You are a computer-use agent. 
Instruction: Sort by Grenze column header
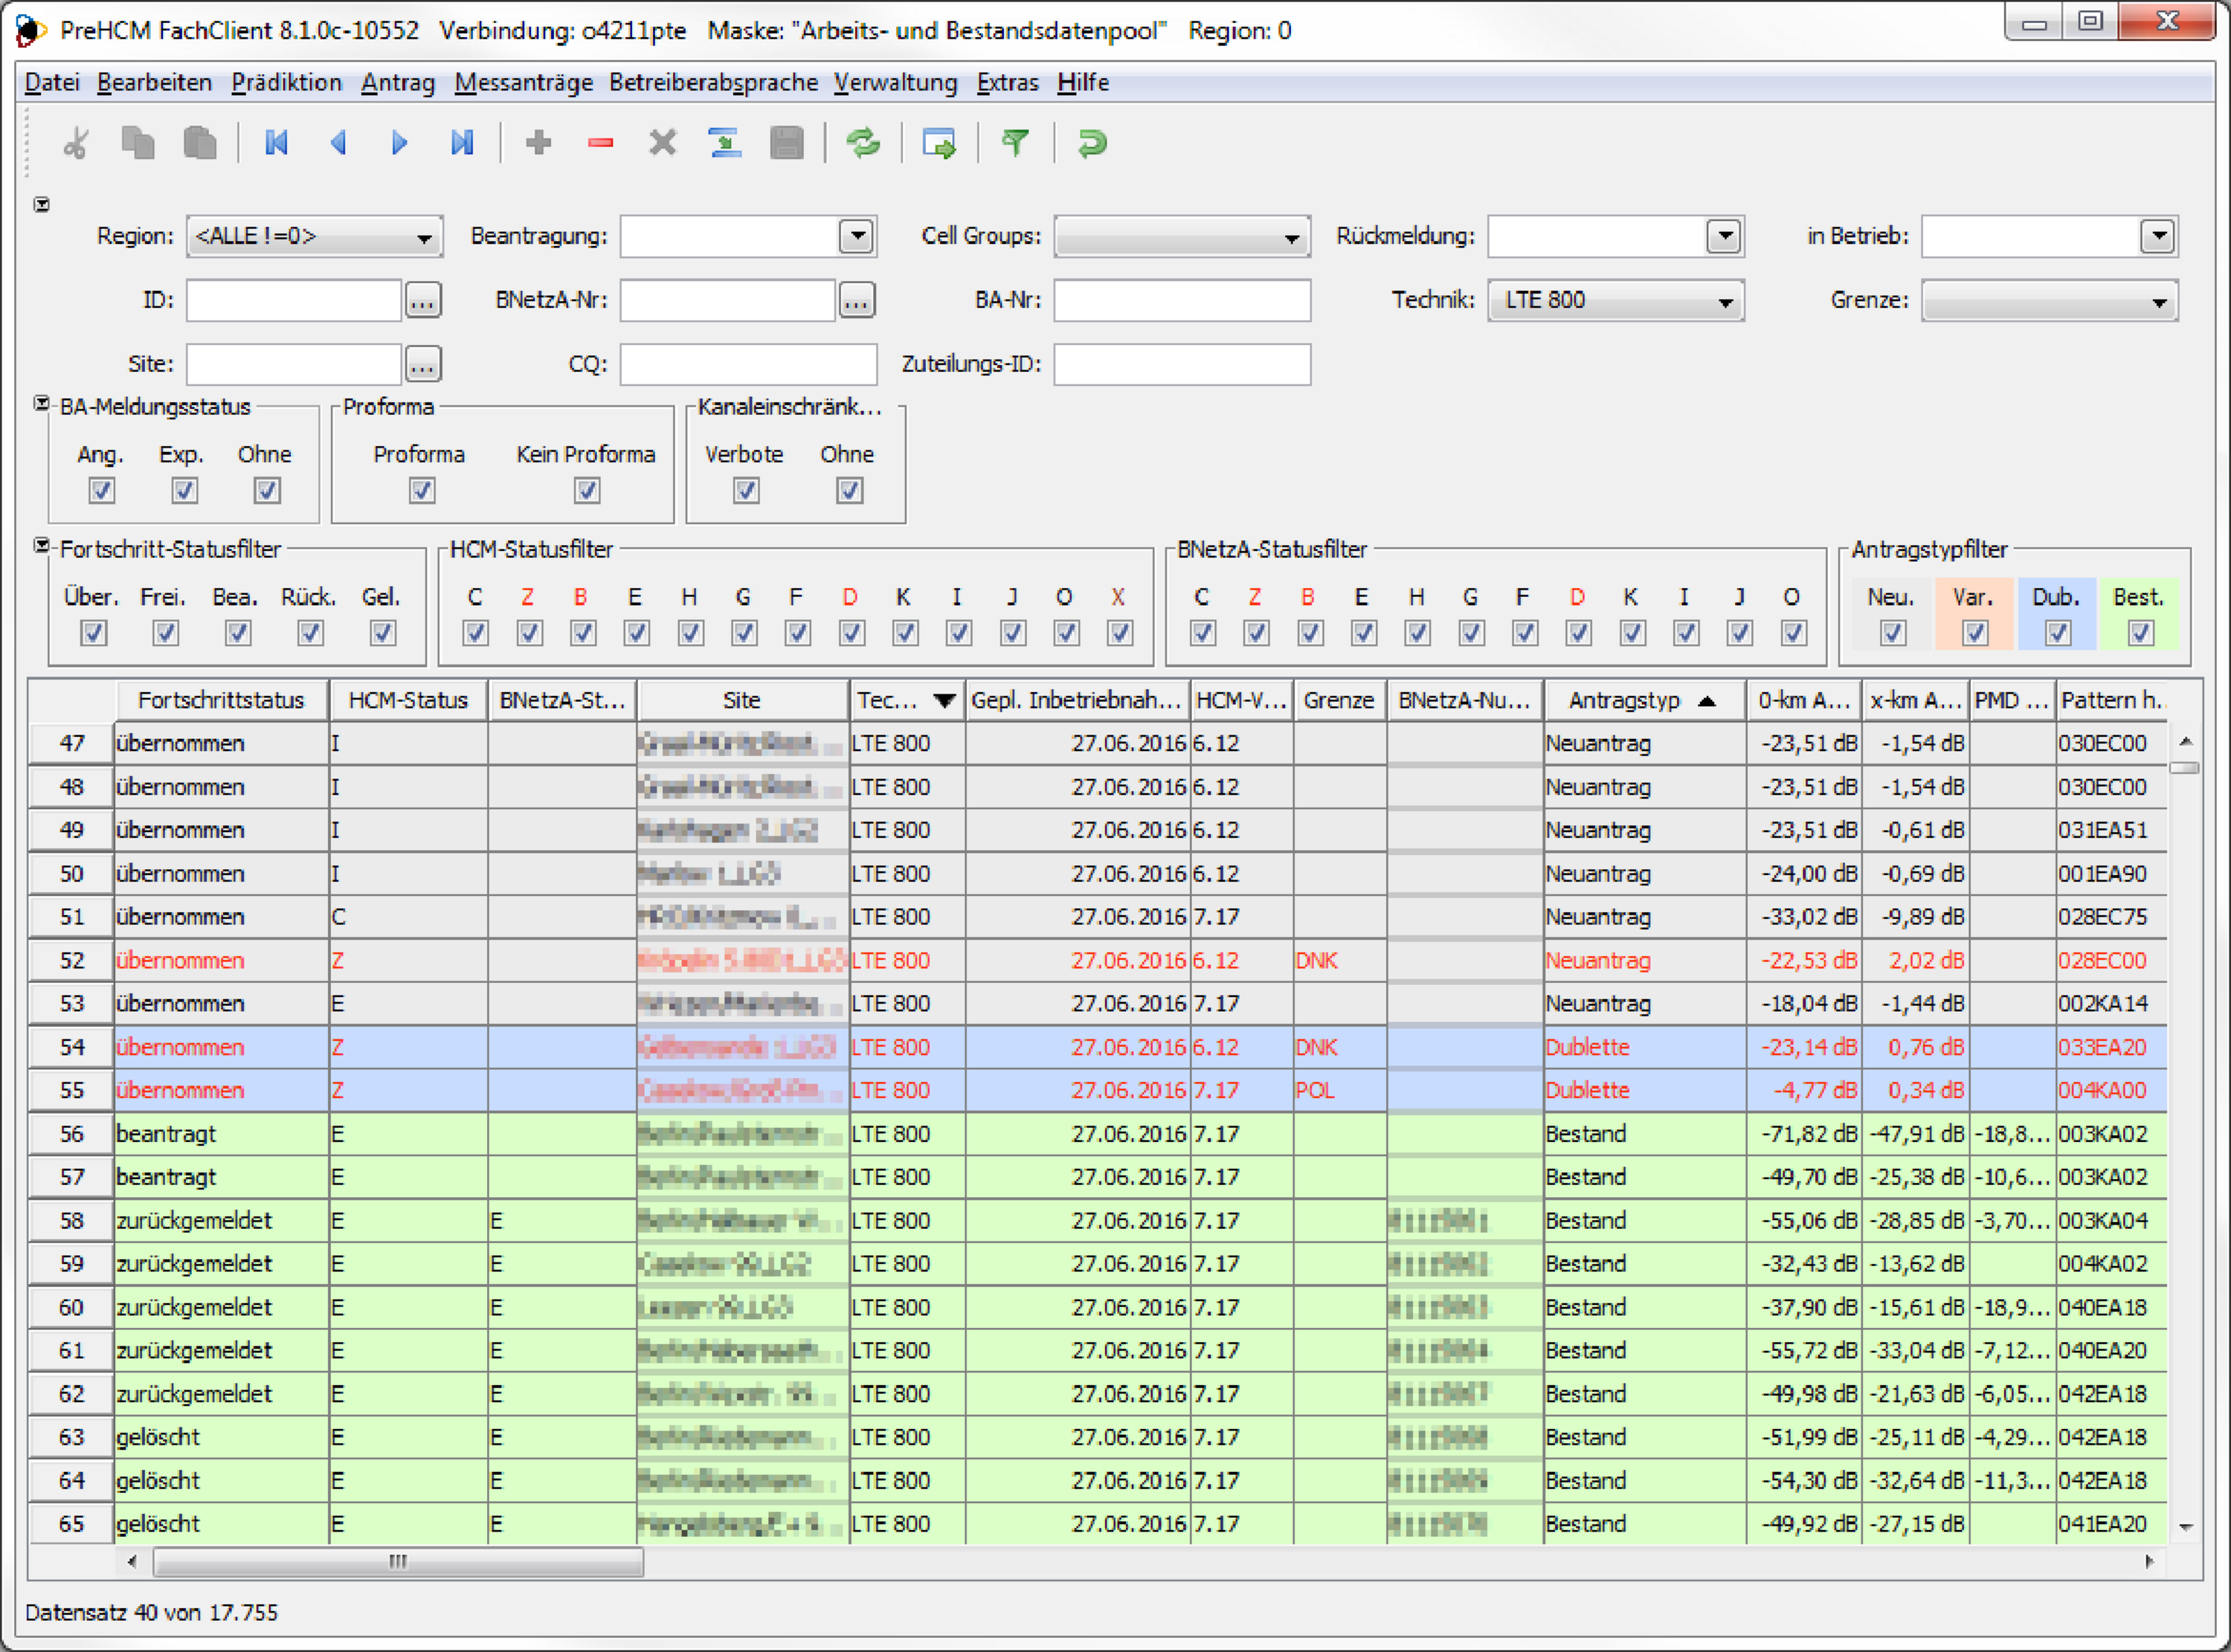(1339, 700)
